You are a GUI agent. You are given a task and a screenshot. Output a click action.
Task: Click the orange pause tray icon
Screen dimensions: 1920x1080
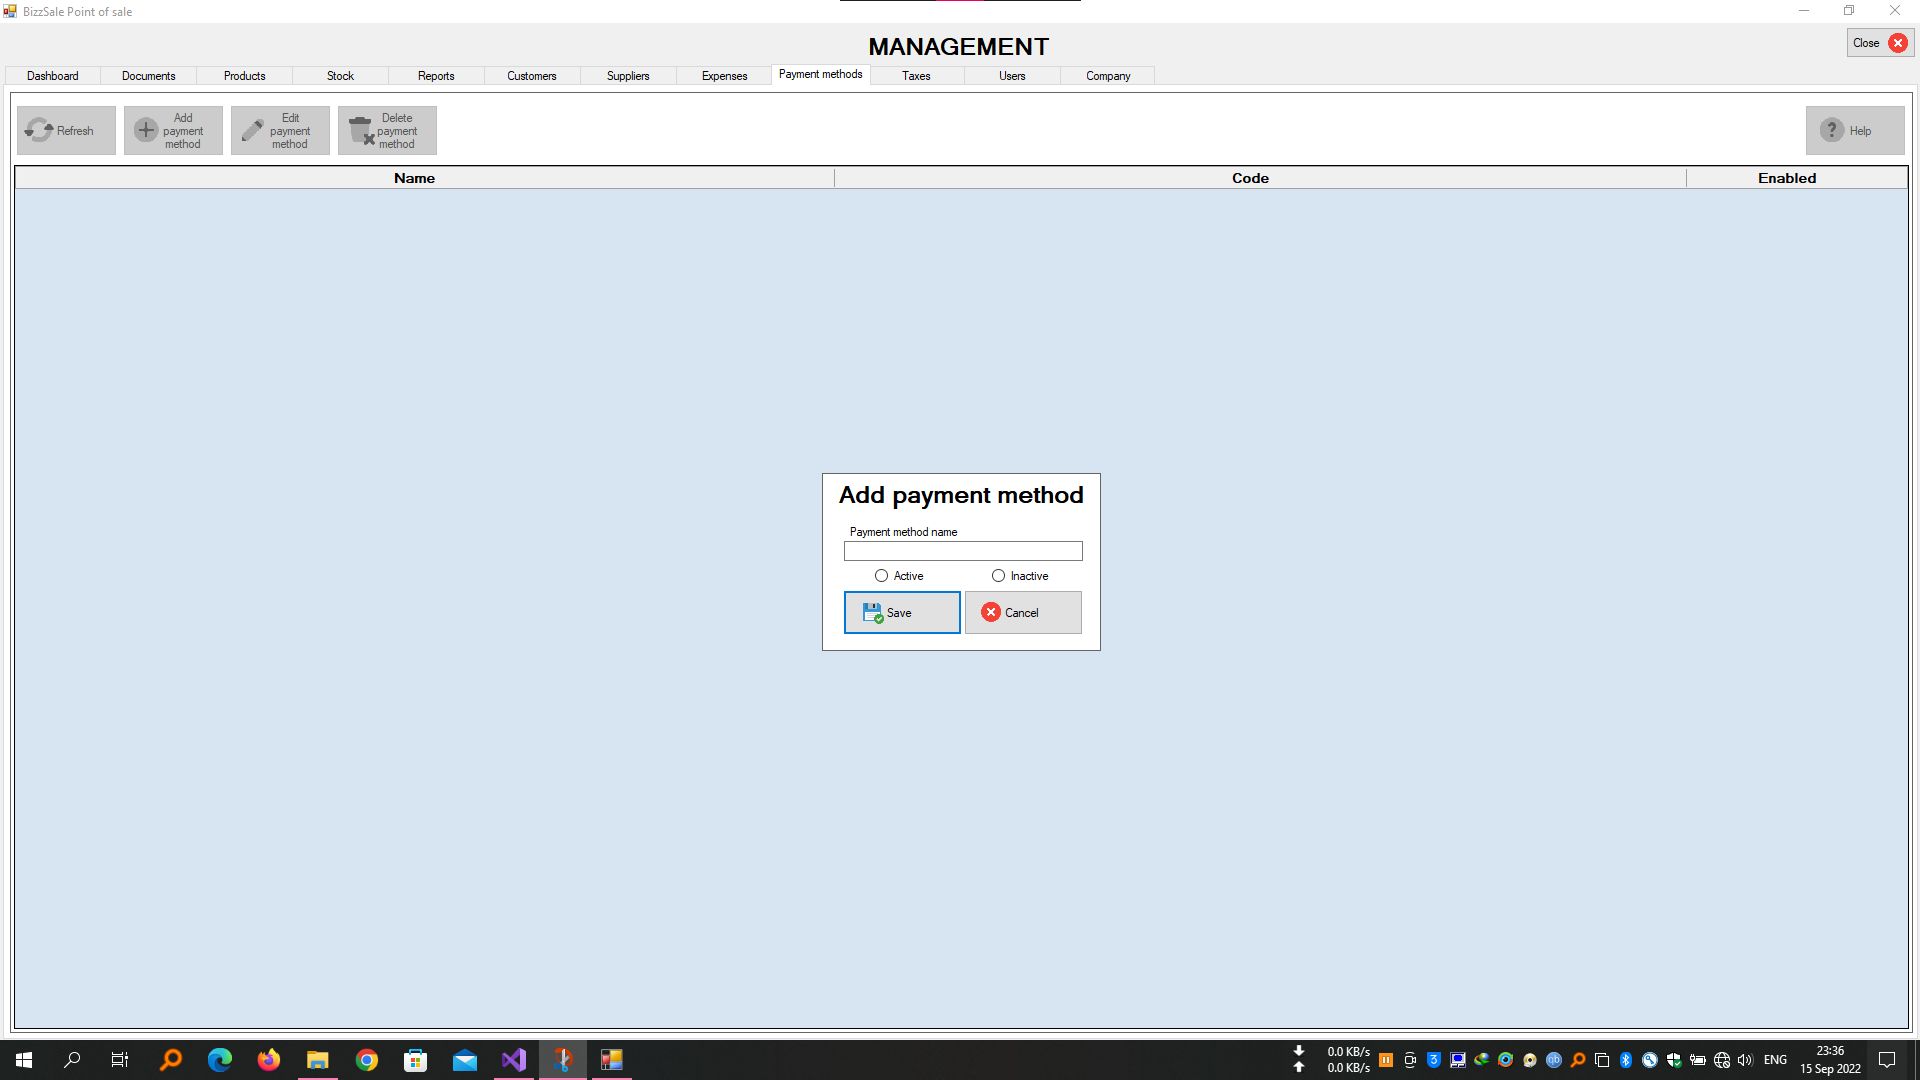click(1386, 1060)
